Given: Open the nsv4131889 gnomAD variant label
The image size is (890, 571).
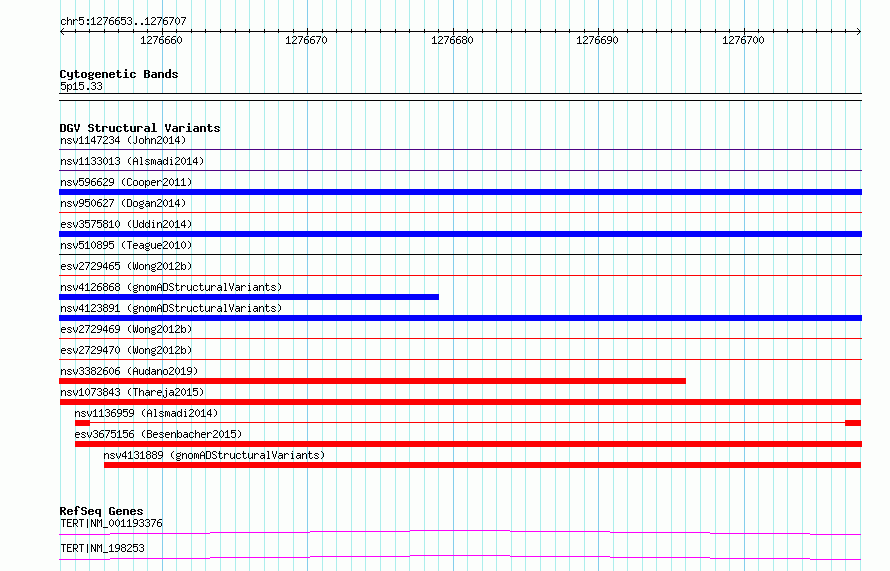Looking at the screenshot, I should [214, 455].
